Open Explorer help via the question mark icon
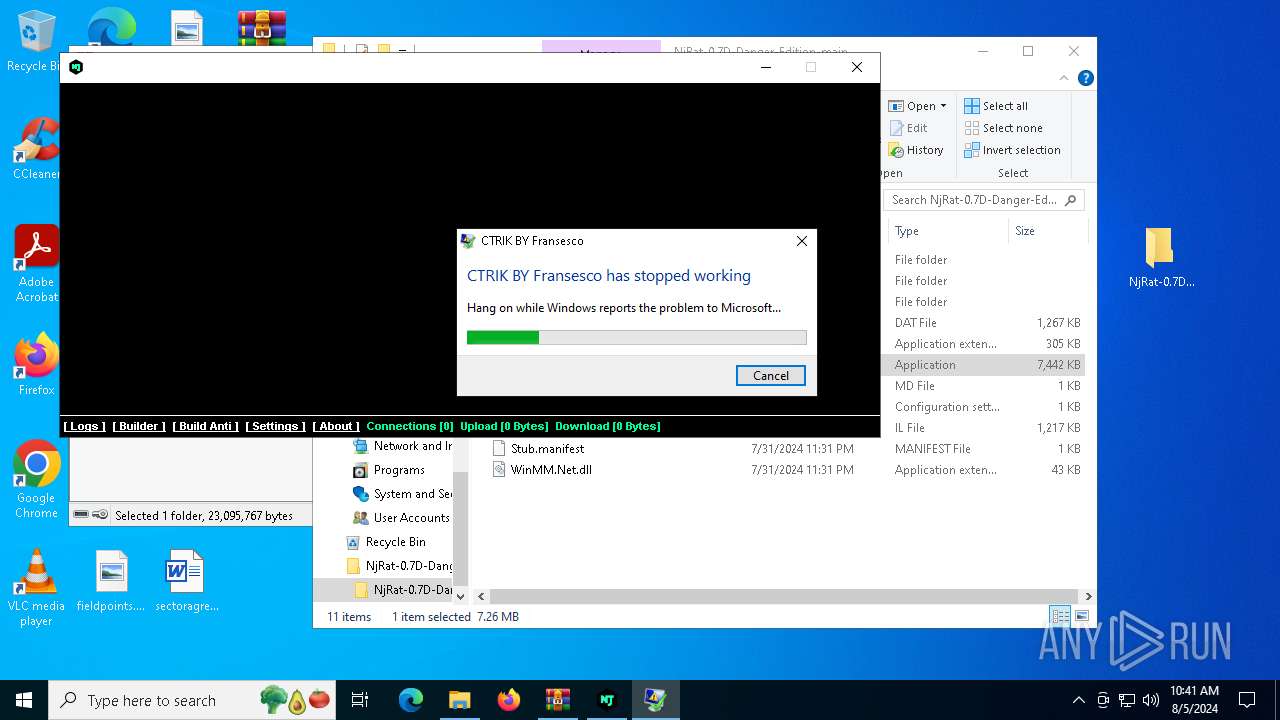Image resolution: width=1280 pixels, height=720 pixels. point(1085,78)
